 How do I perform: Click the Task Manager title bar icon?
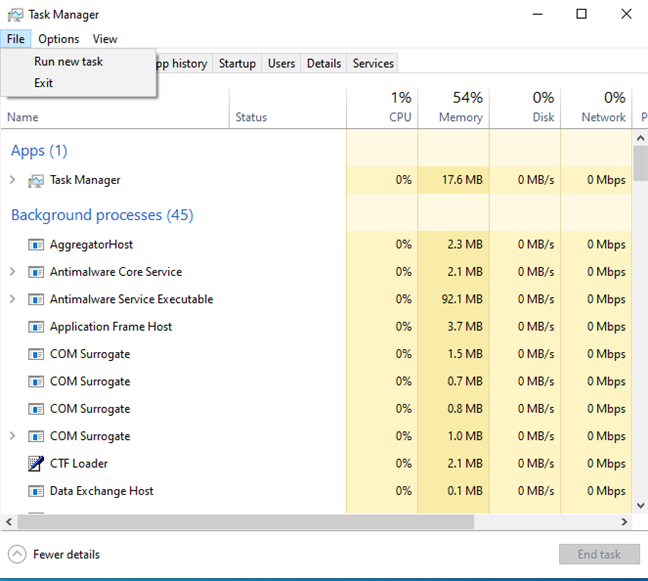(15, 15)
